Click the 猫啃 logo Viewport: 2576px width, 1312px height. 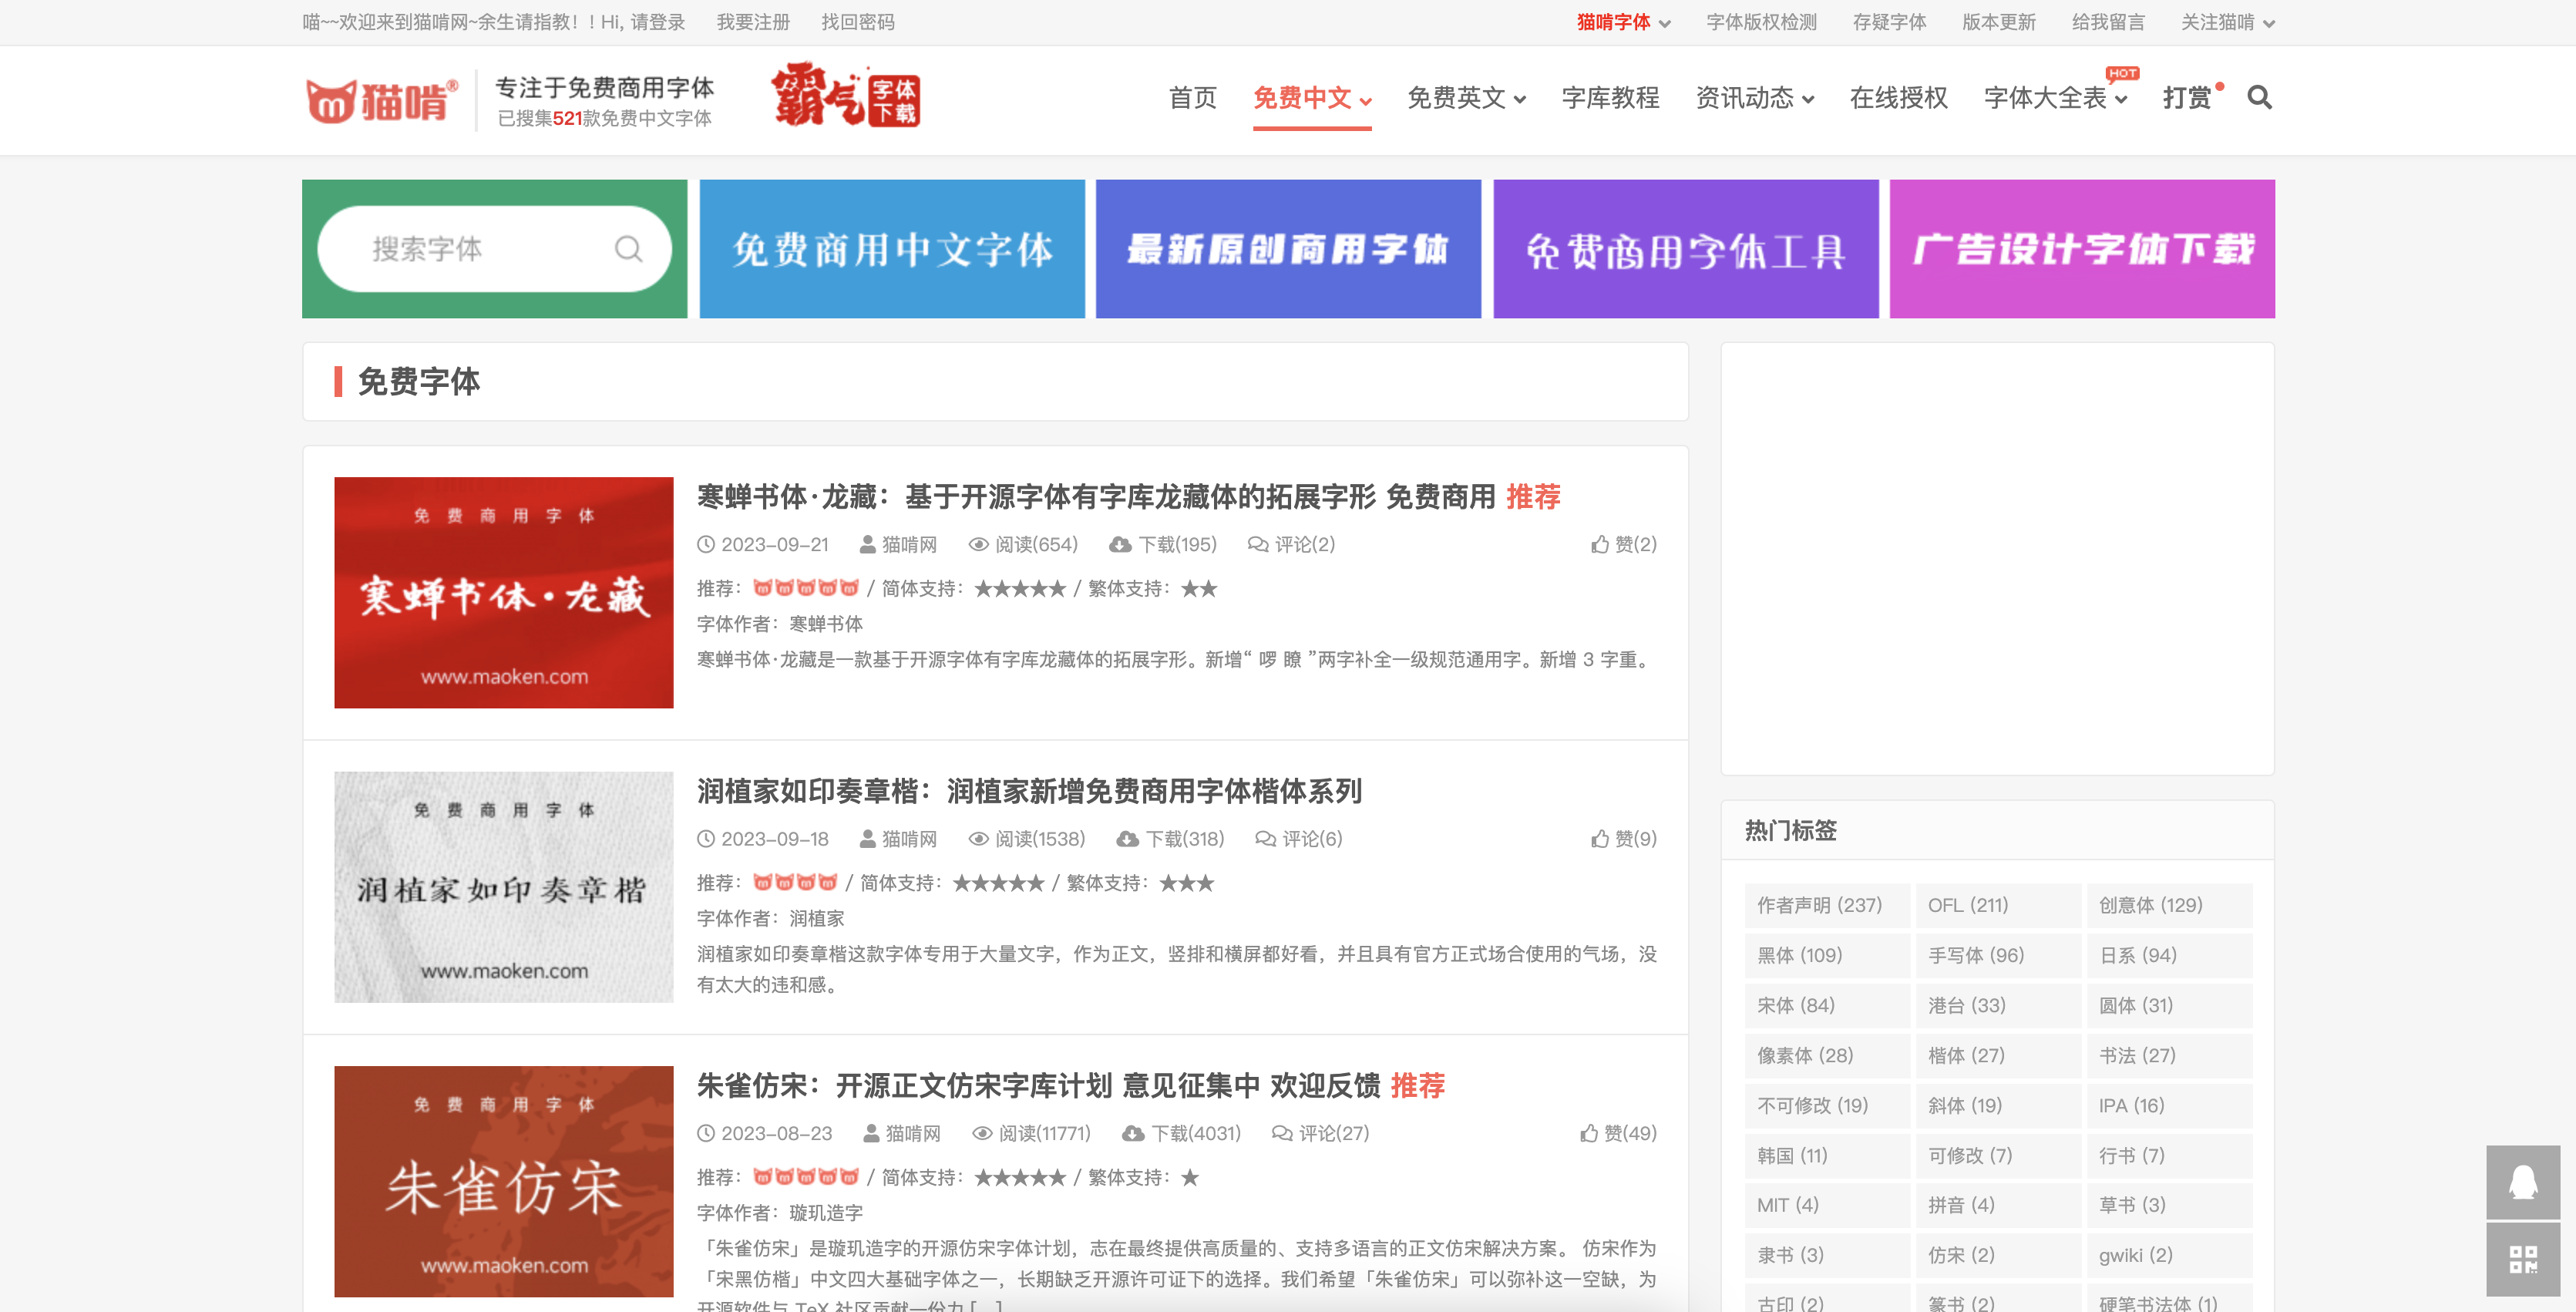coord(382,100)
